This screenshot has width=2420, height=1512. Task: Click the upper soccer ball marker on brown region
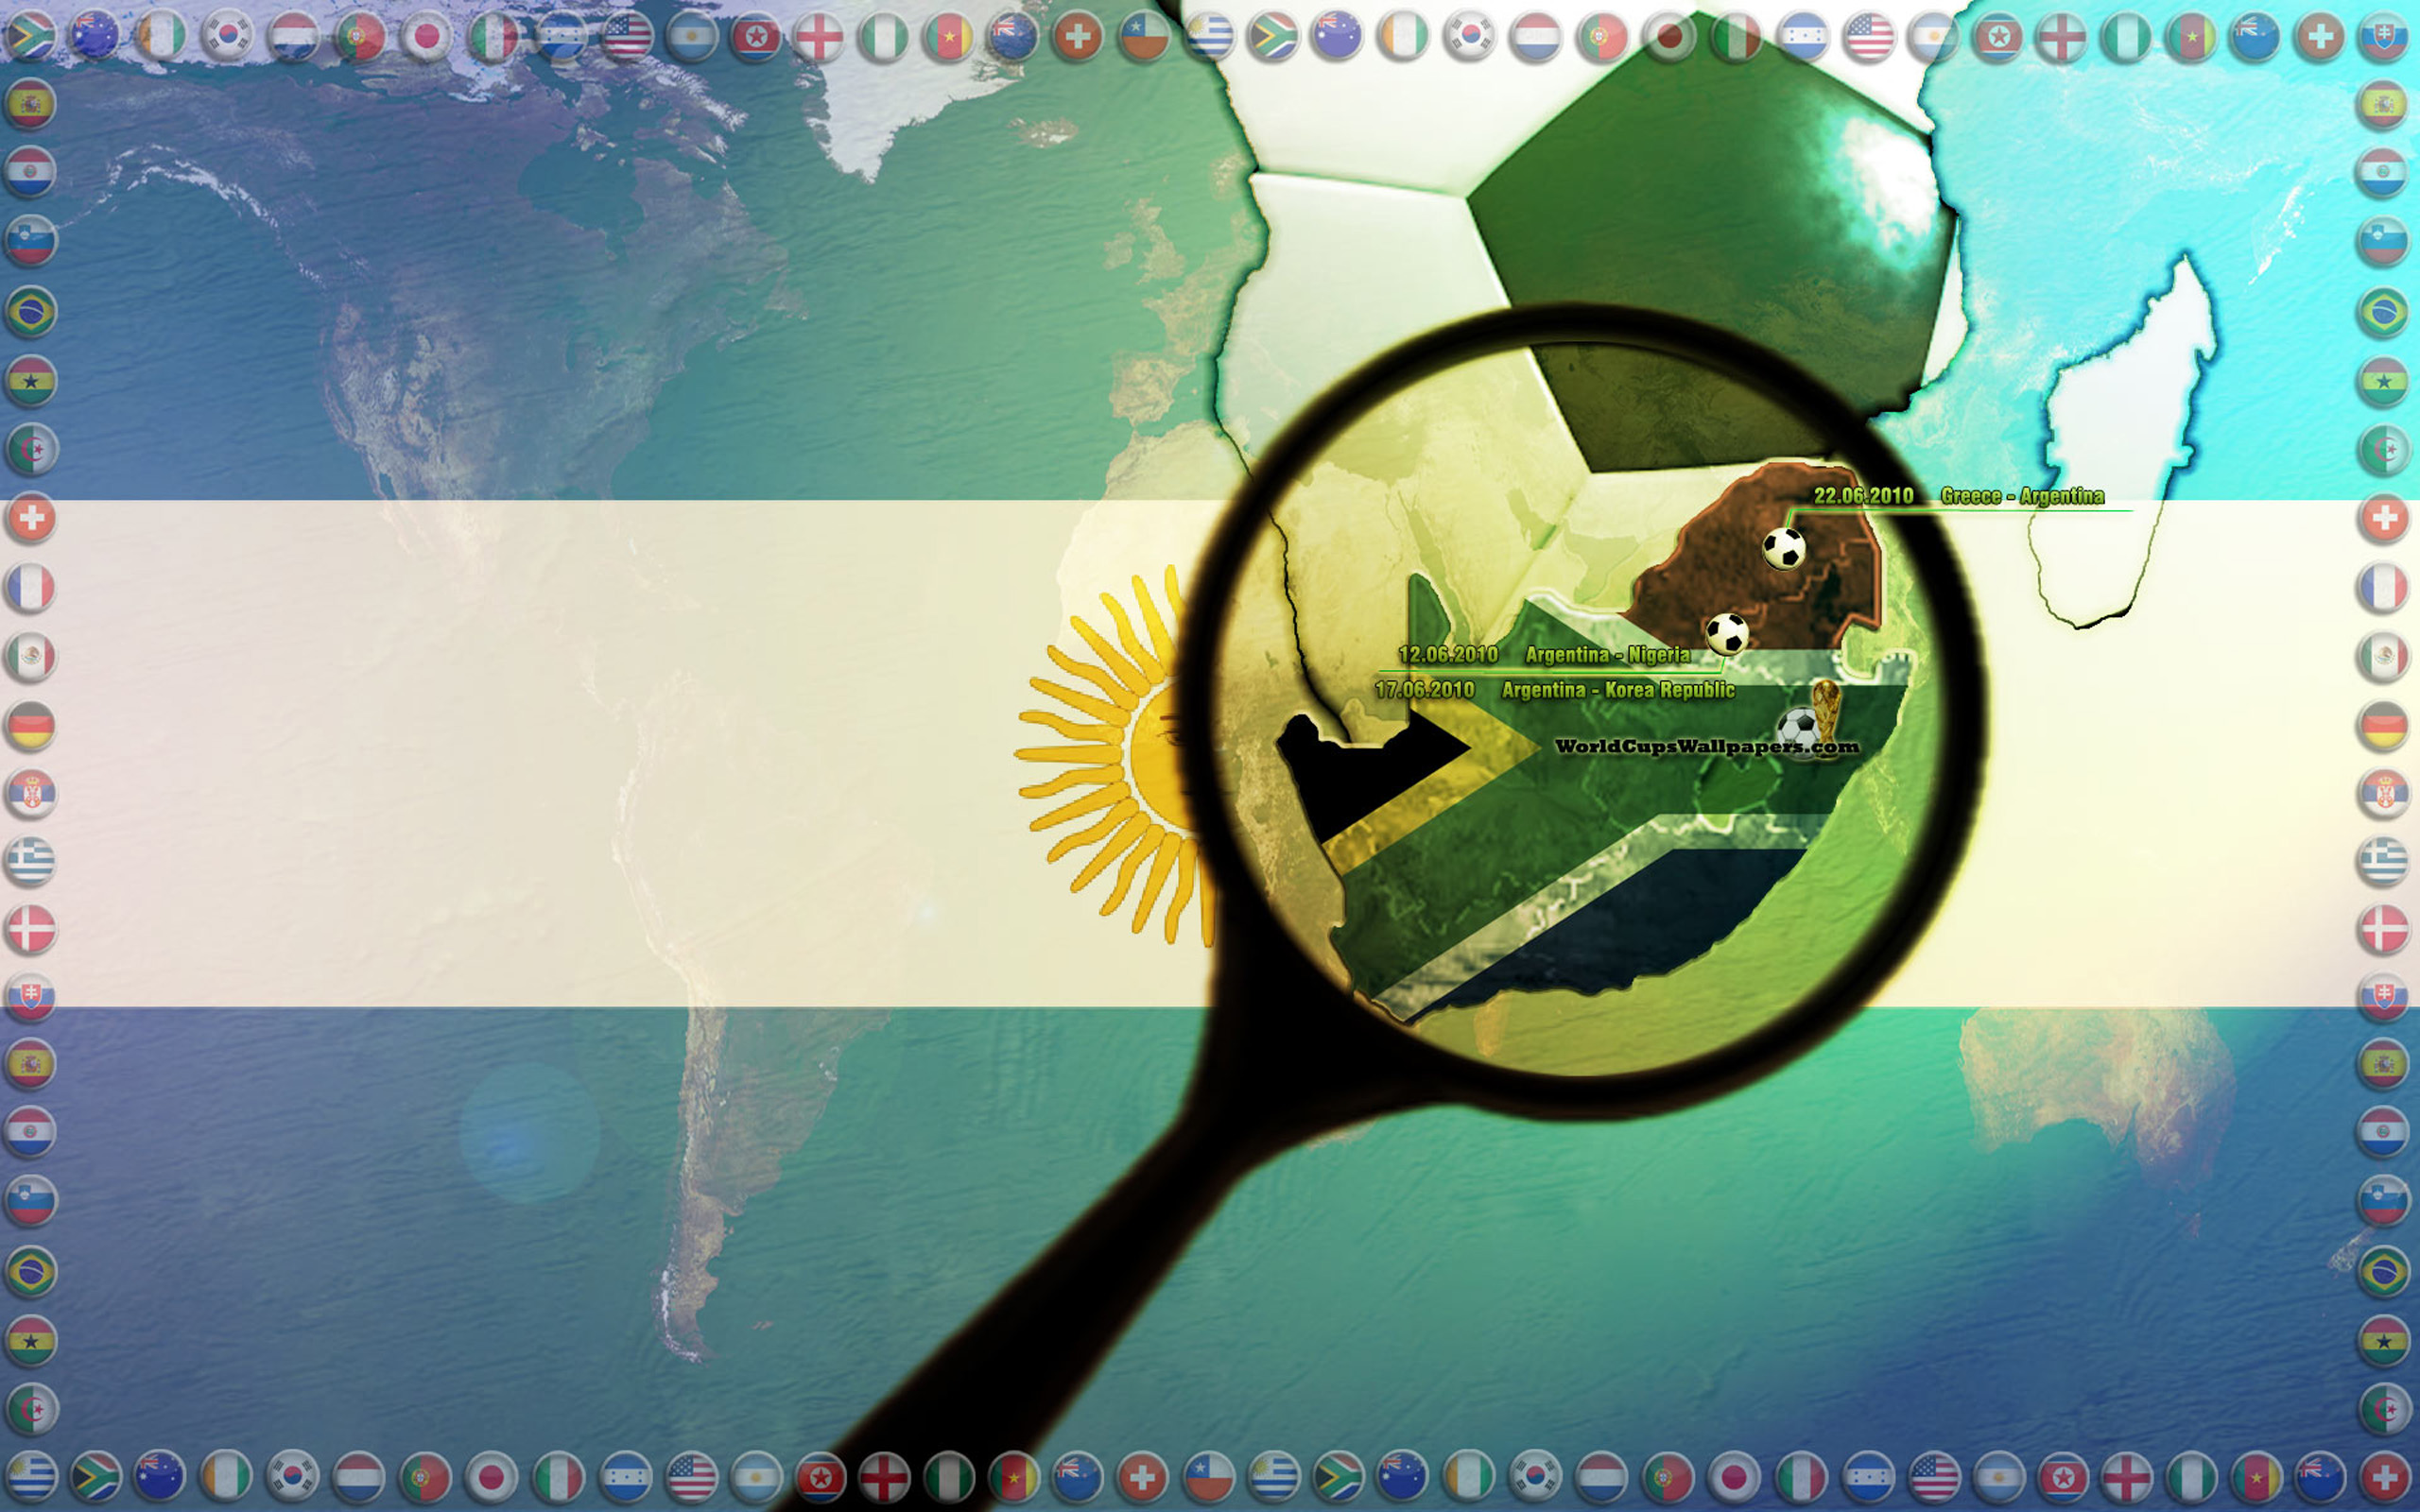[x=1783, y=548]
